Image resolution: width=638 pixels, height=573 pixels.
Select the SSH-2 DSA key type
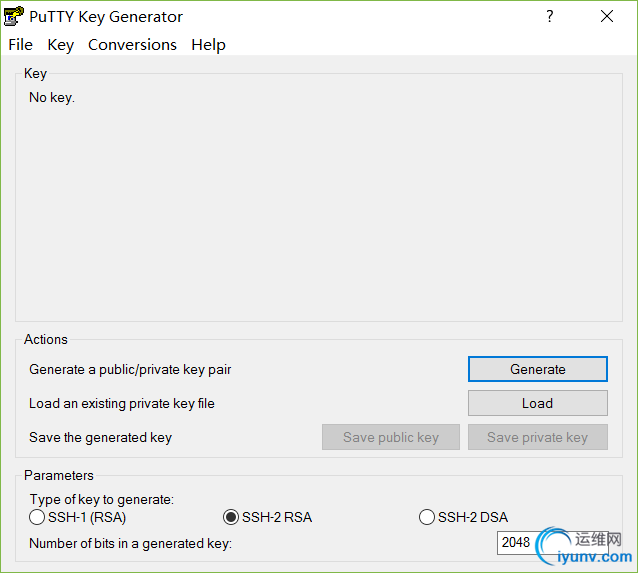click(463, 517)
